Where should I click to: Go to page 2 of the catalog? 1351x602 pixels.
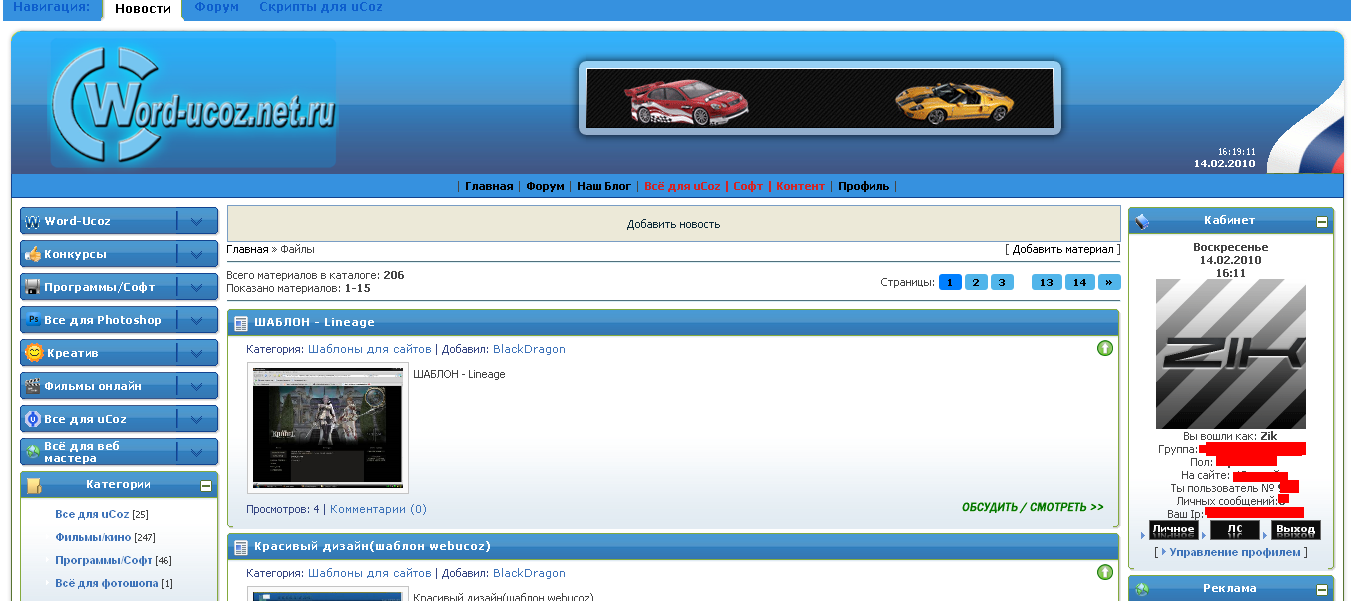pos(977,282)
